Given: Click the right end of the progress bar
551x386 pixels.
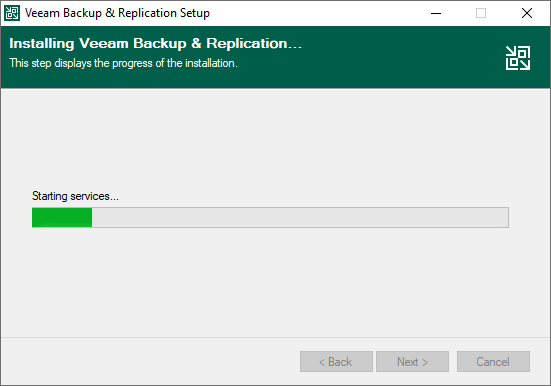Looking at the screenshot, I should (504, 217).
